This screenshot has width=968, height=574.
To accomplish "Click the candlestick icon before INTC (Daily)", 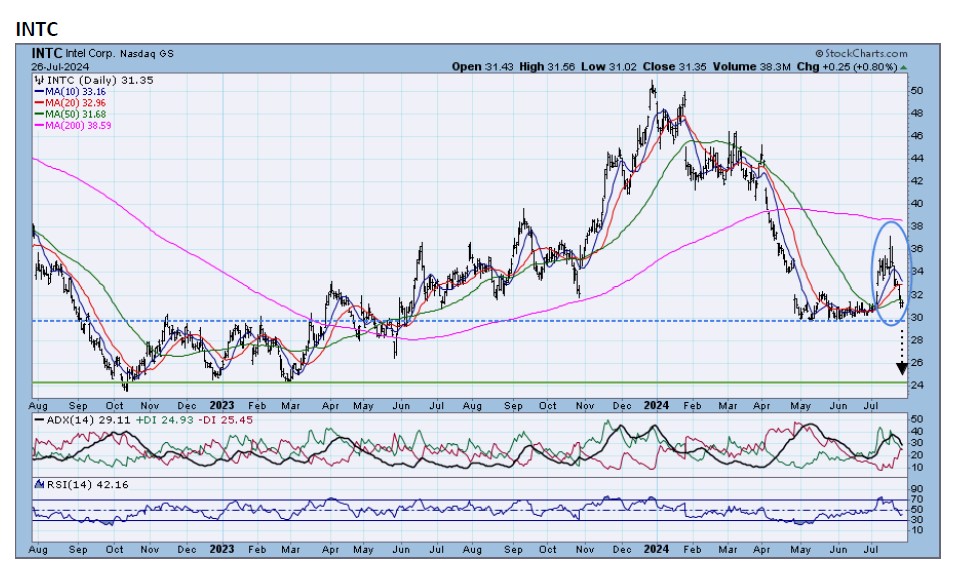I will coord(40,80).
